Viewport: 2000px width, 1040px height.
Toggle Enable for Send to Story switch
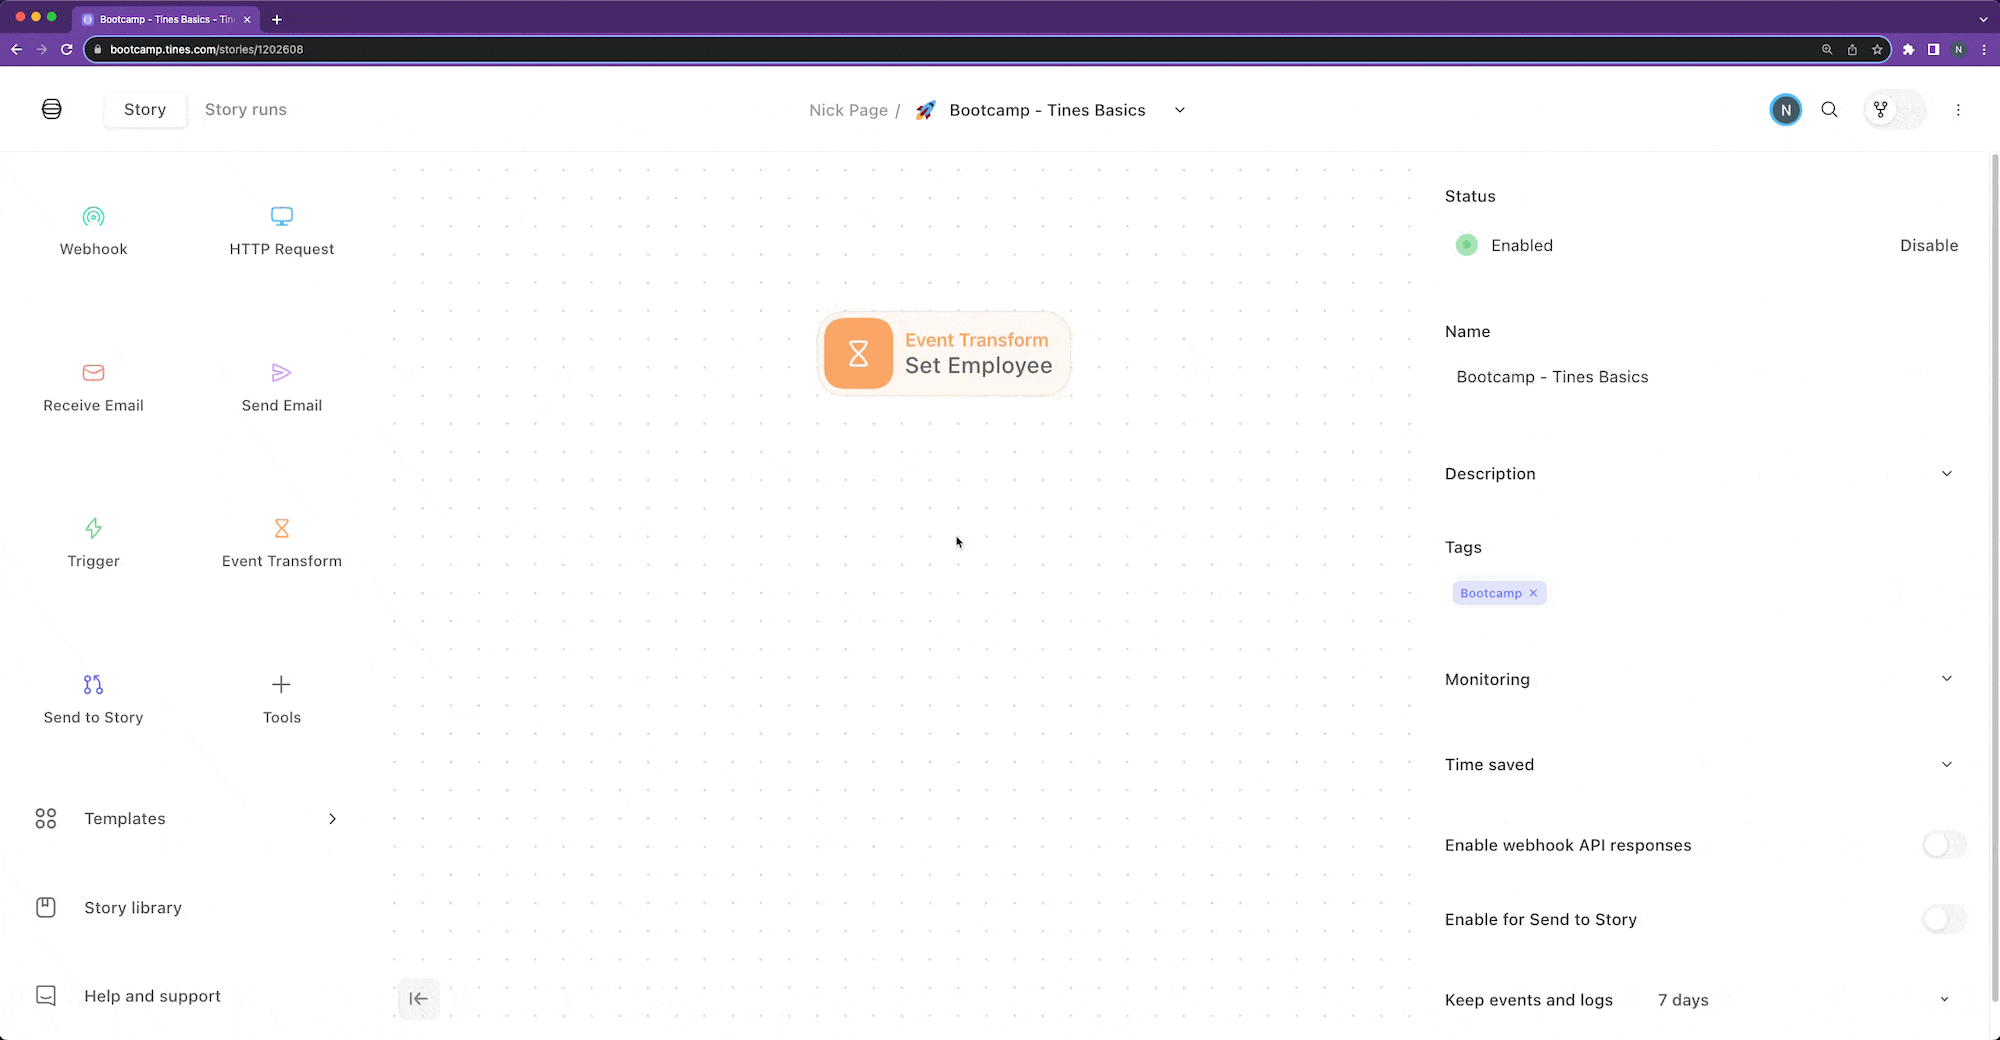click(1944, 919)
